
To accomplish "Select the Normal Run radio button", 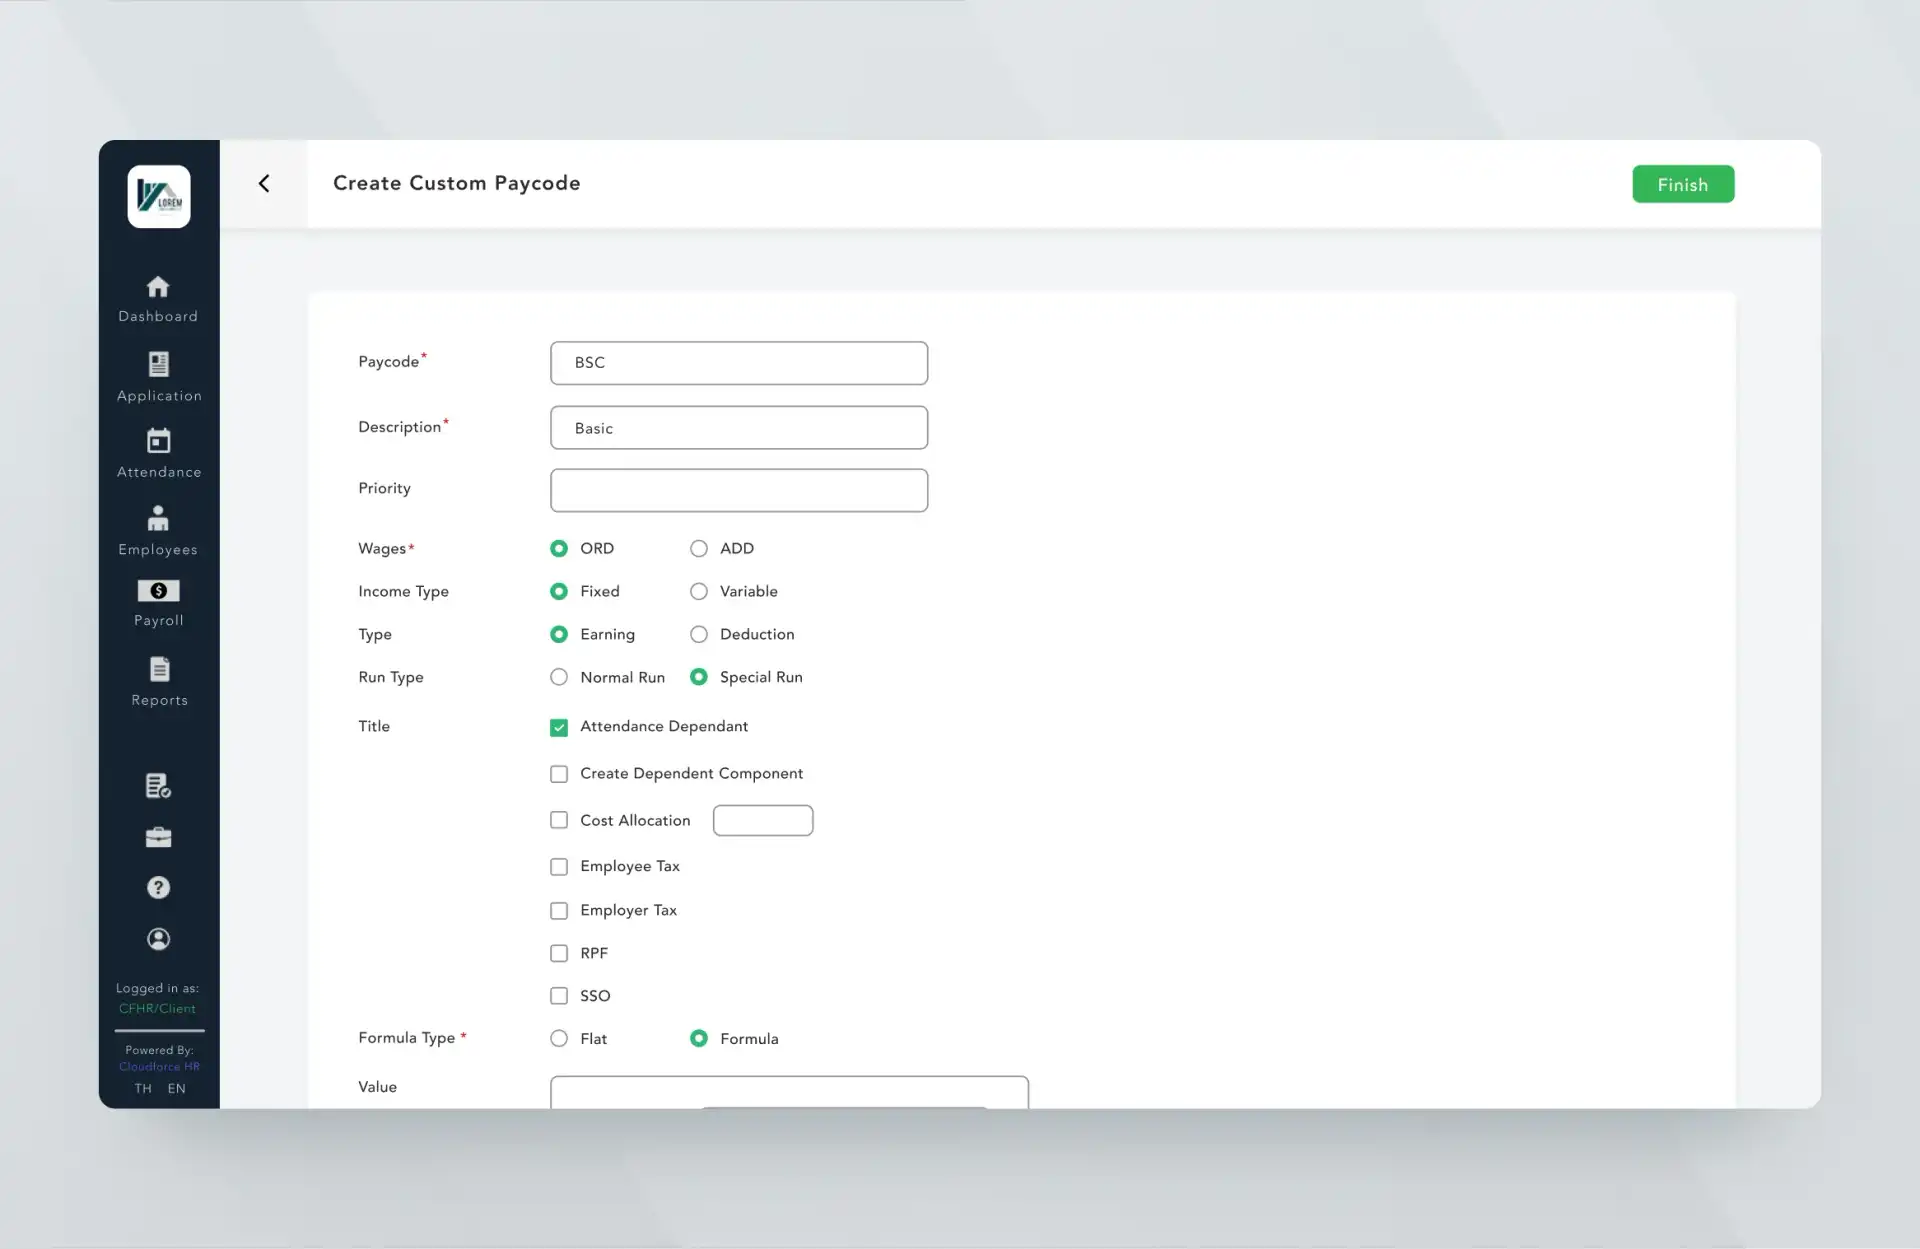I will pyautogui.click(x=558, y=677).
